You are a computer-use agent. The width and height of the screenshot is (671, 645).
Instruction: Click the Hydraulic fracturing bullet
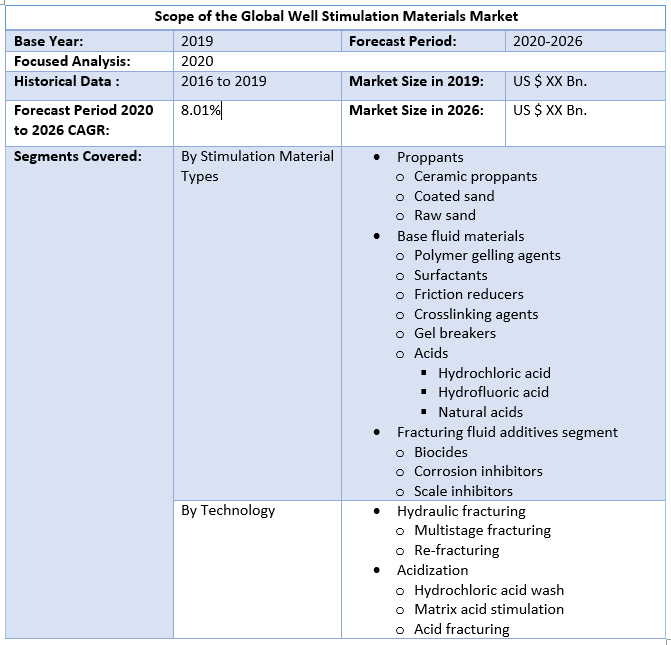[461, 510]
